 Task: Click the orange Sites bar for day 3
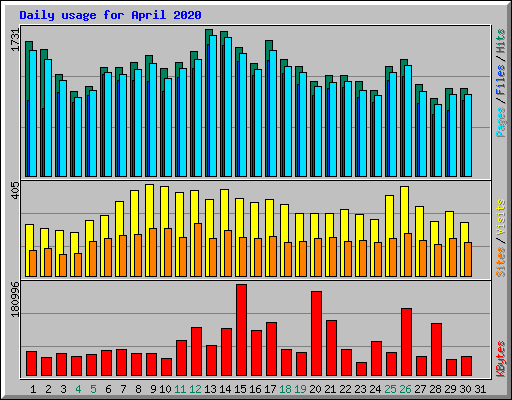pos(63,265)
